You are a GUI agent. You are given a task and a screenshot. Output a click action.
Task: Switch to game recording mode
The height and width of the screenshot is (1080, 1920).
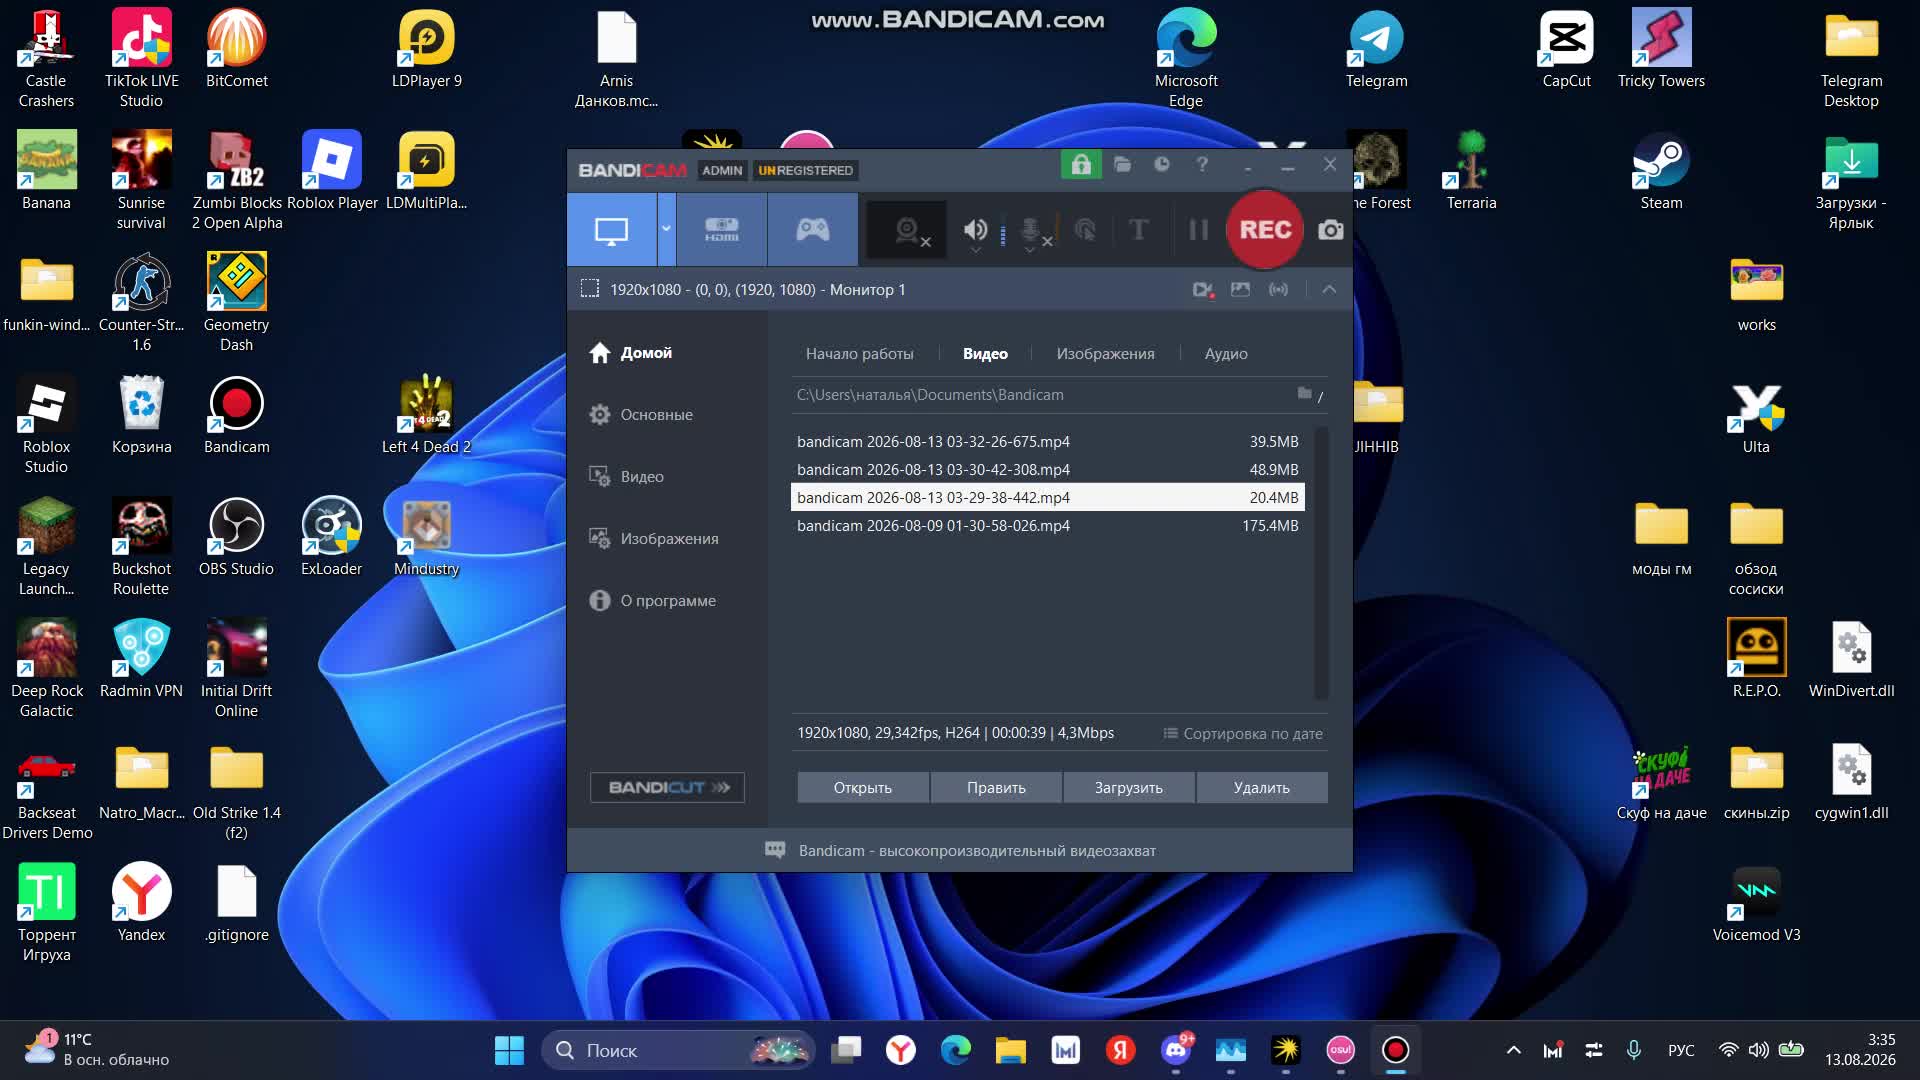[x=813, y=230]
